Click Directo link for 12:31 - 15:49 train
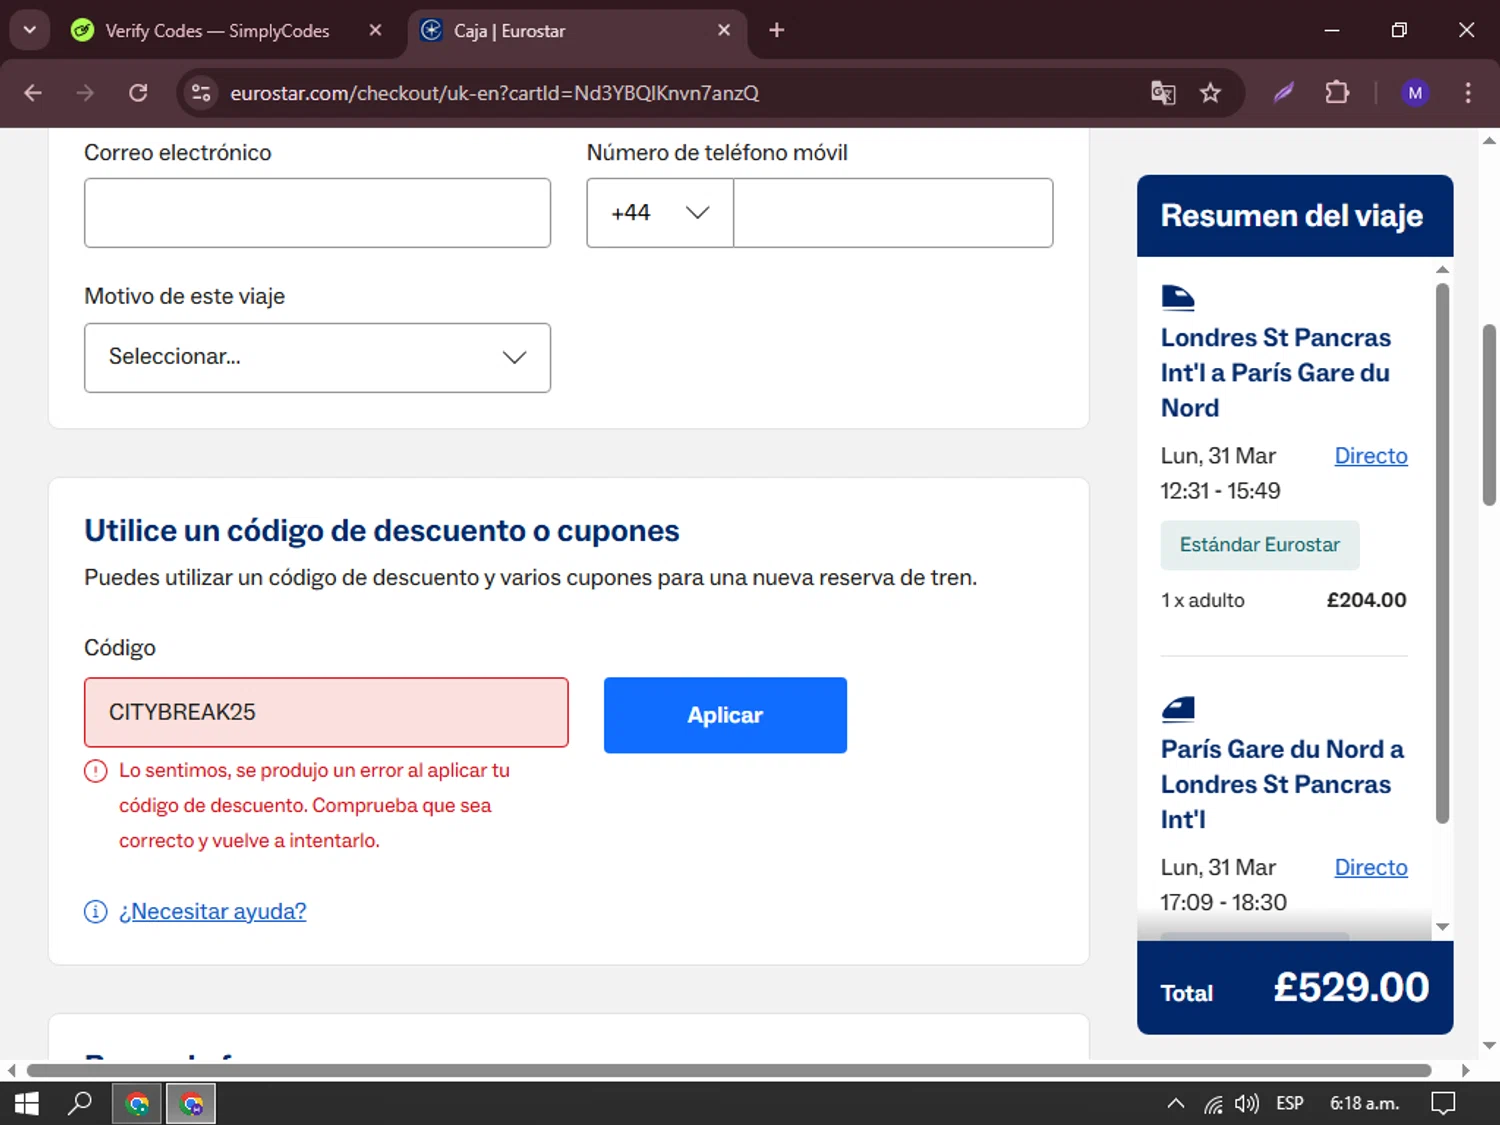This screenshot has height=1125, width=1500. [x=1370, y=456]
